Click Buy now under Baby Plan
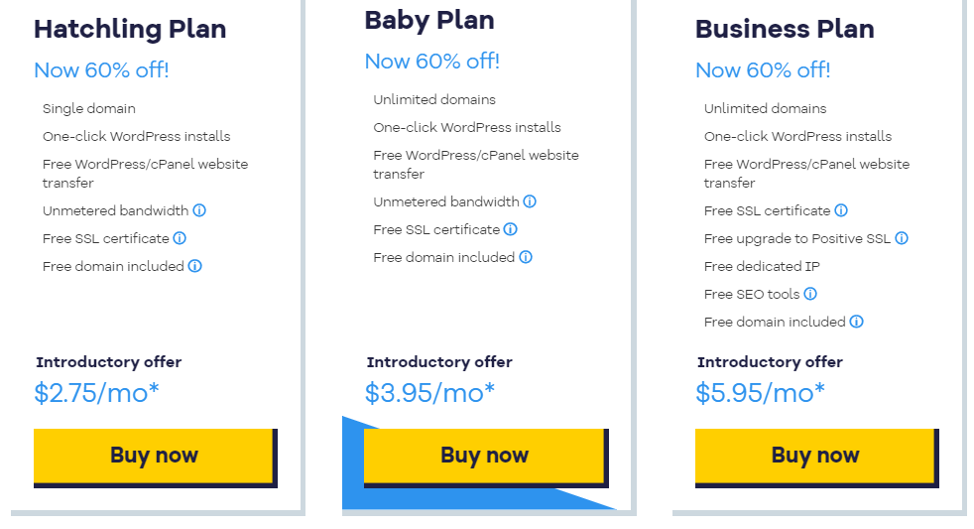974x529 pixels. click(x=486, y=458)
